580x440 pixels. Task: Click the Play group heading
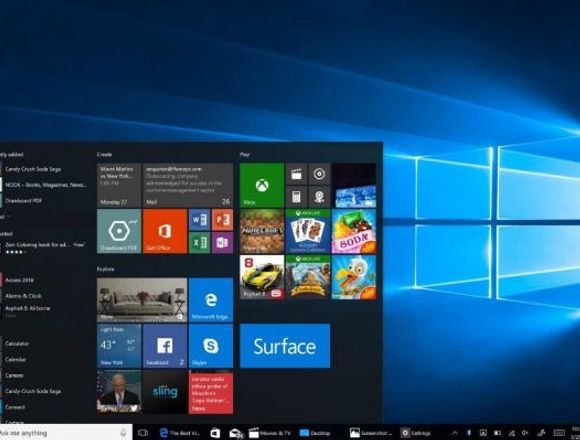pos(245,154)
